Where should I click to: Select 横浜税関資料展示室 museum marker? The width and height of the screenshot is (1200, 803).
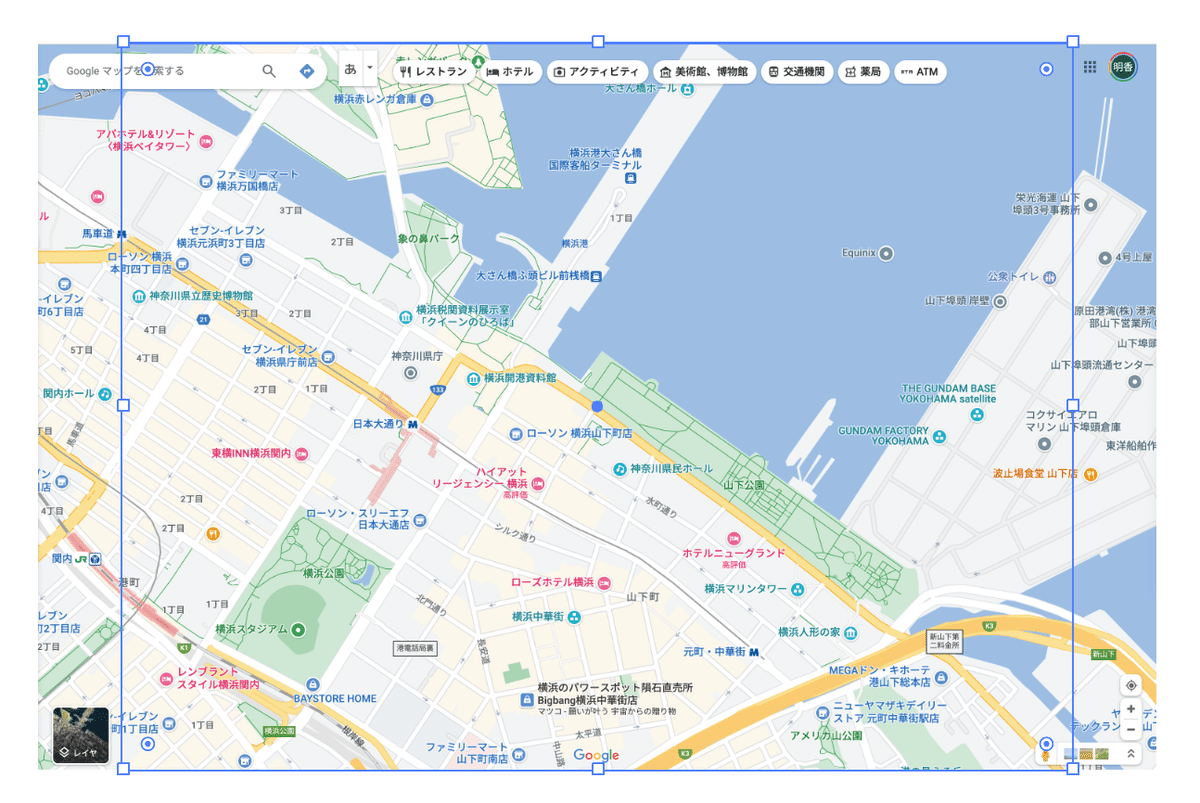point(405,316)
